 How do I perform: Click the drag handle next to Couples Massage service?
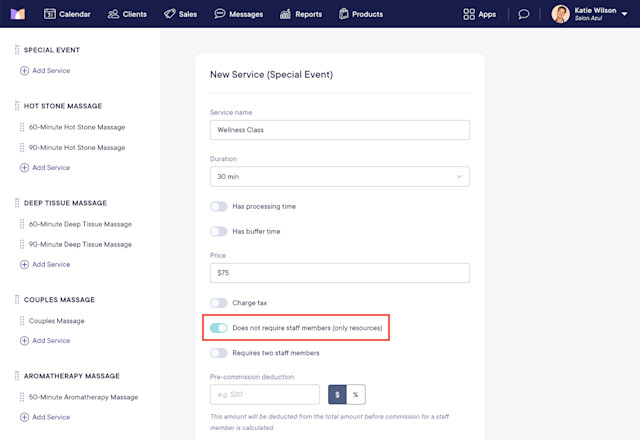point(22,321)
